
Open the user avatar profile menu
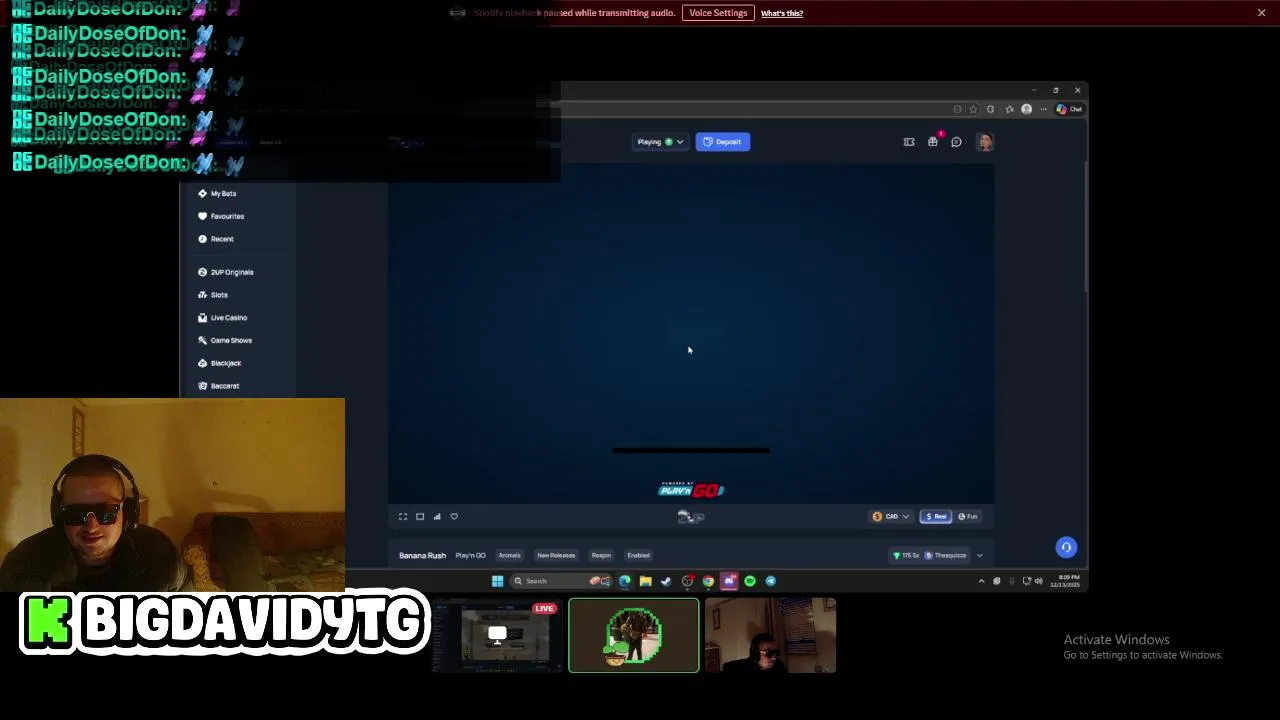coord(985,142)
